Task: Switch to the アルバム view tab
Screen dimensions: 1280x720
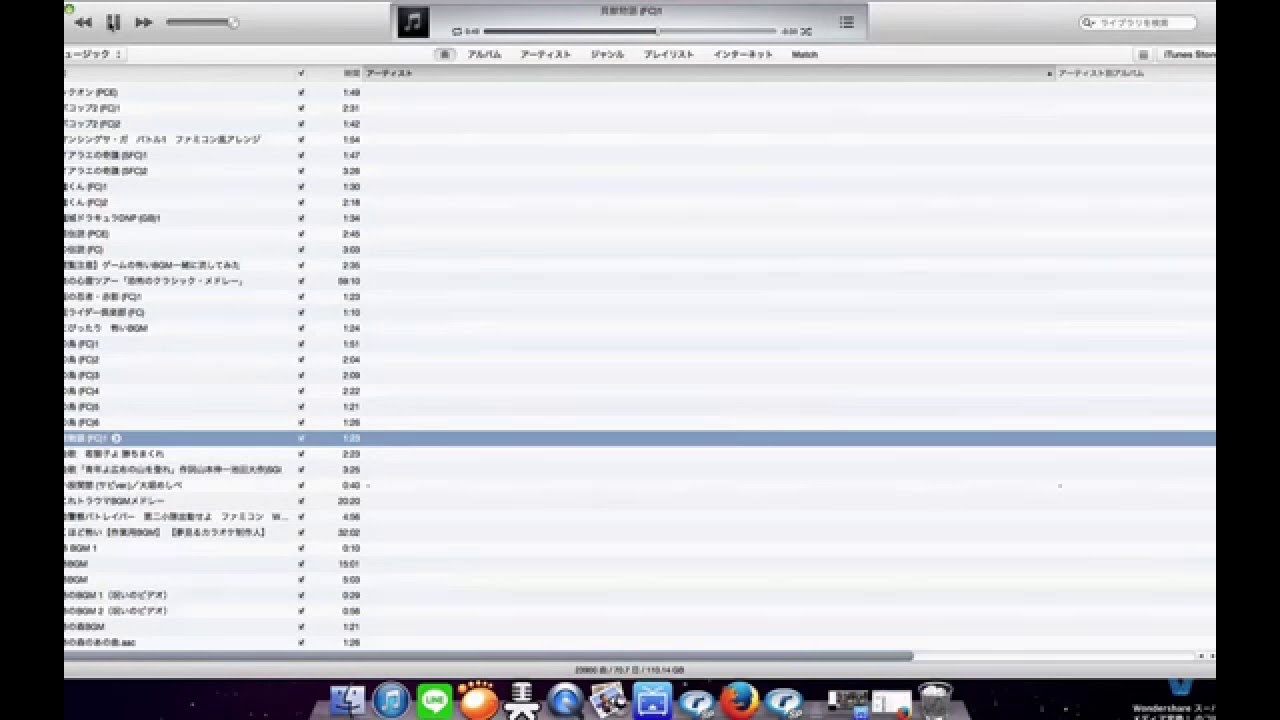Action: (x=484, y=54)
